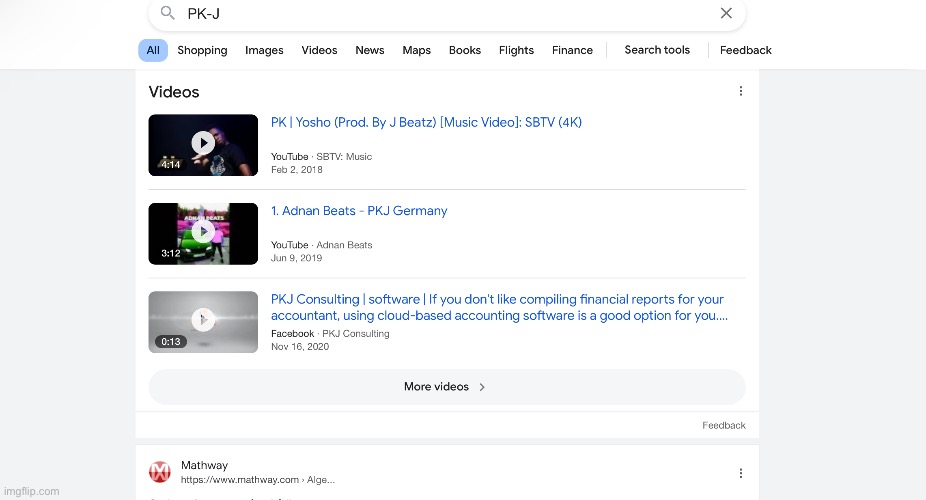This screenshot has width=926, height=500.
Task: Clear the search query with X
Action: pos(726,13)
